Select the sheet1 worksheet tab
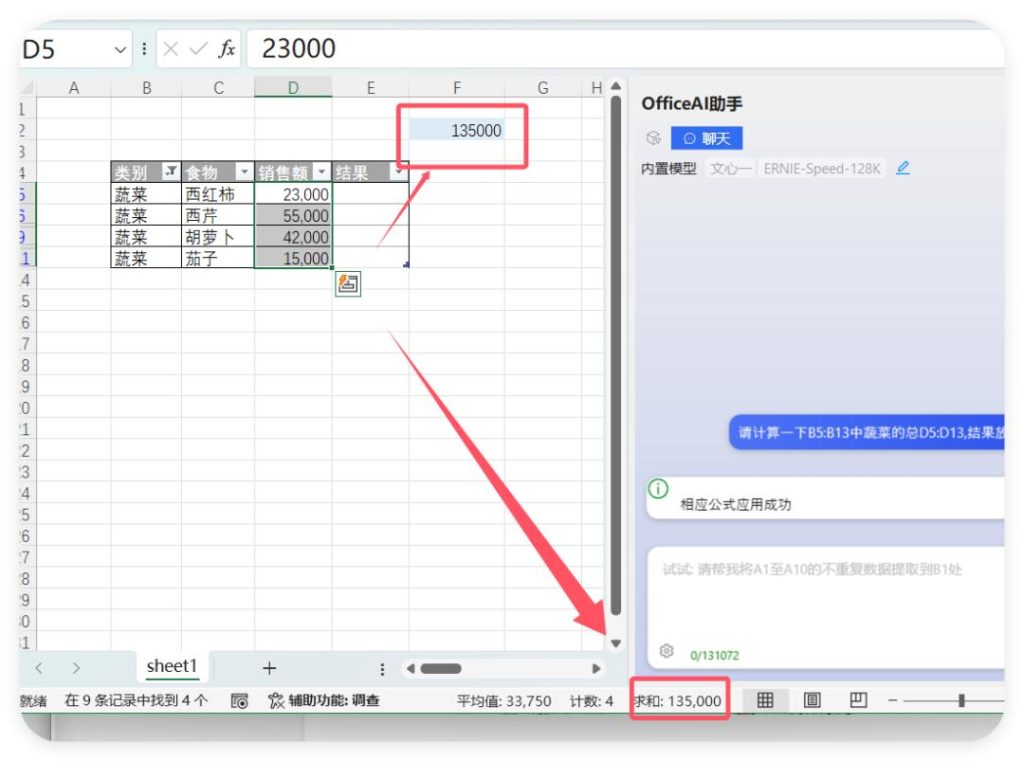This screenshot has width=1024, height=761. point(171,666)
